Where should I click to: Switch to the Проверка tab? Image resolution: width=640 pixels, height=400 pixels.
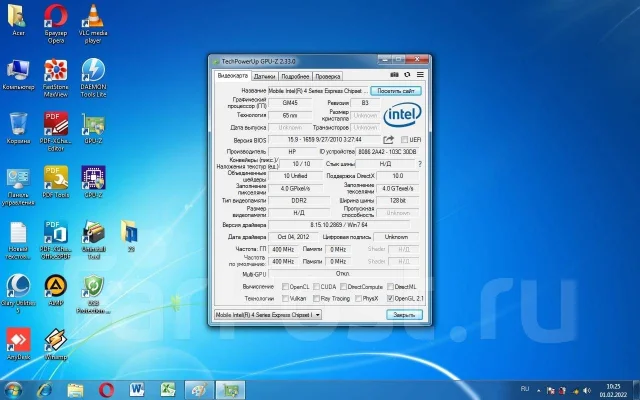pyautogui.click(x=327, y=76)
